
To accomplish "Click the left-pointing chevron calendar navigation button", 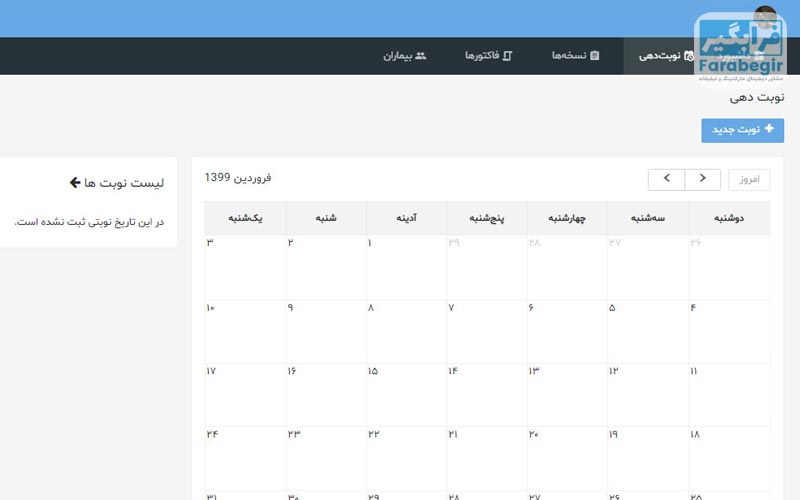I will click(x=666, y=180).
